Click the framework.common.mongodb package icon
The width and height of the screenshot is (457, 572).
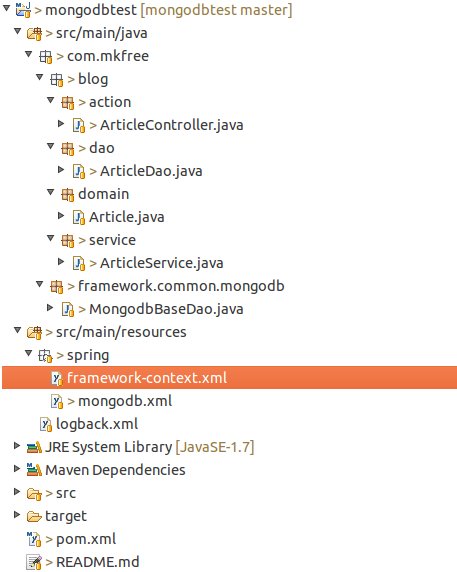pyautogui.click(x=57, y=286)
